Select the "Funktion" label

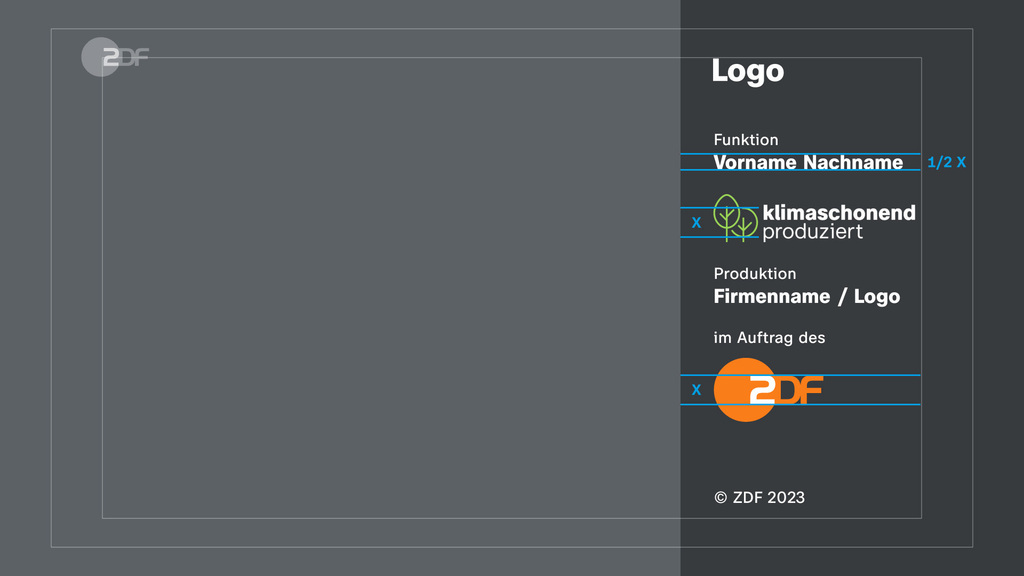(x=746, y=140)
